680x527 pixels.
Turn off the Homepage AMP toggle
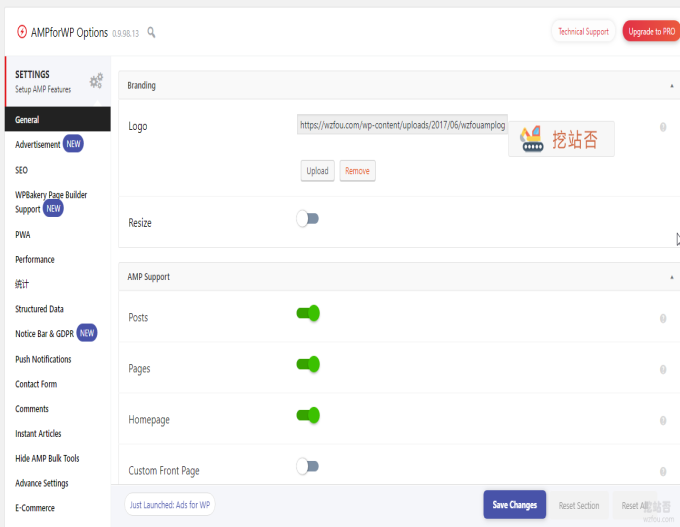(x=308, y=416)
